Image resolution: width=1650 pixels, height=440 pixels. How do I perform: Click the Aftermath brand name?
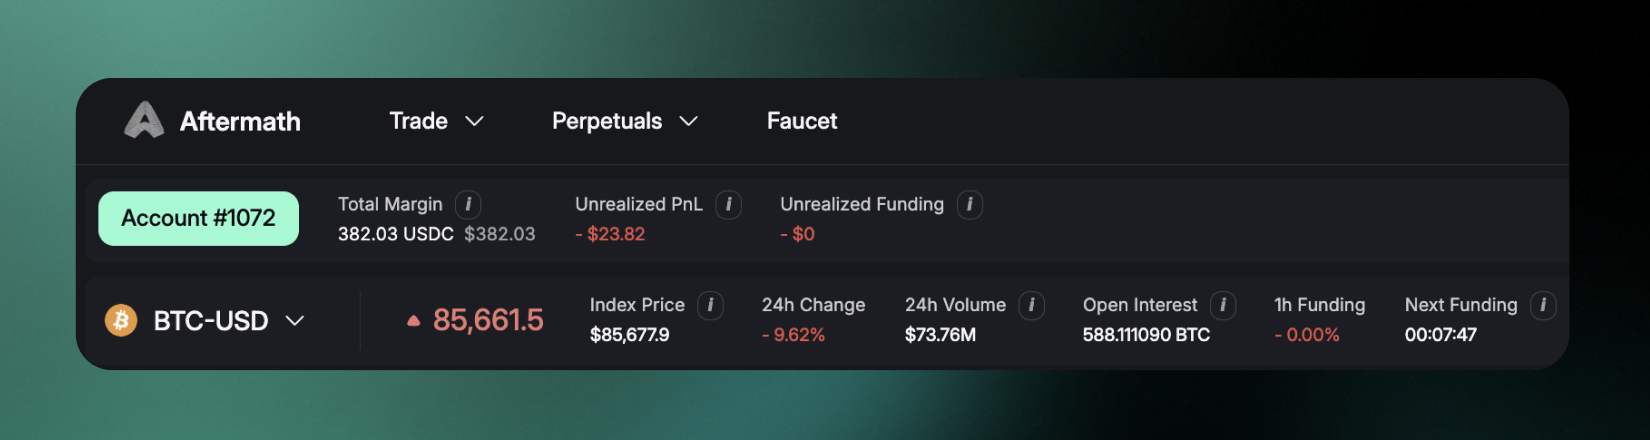pyautogui.click(x=240, y=122)
